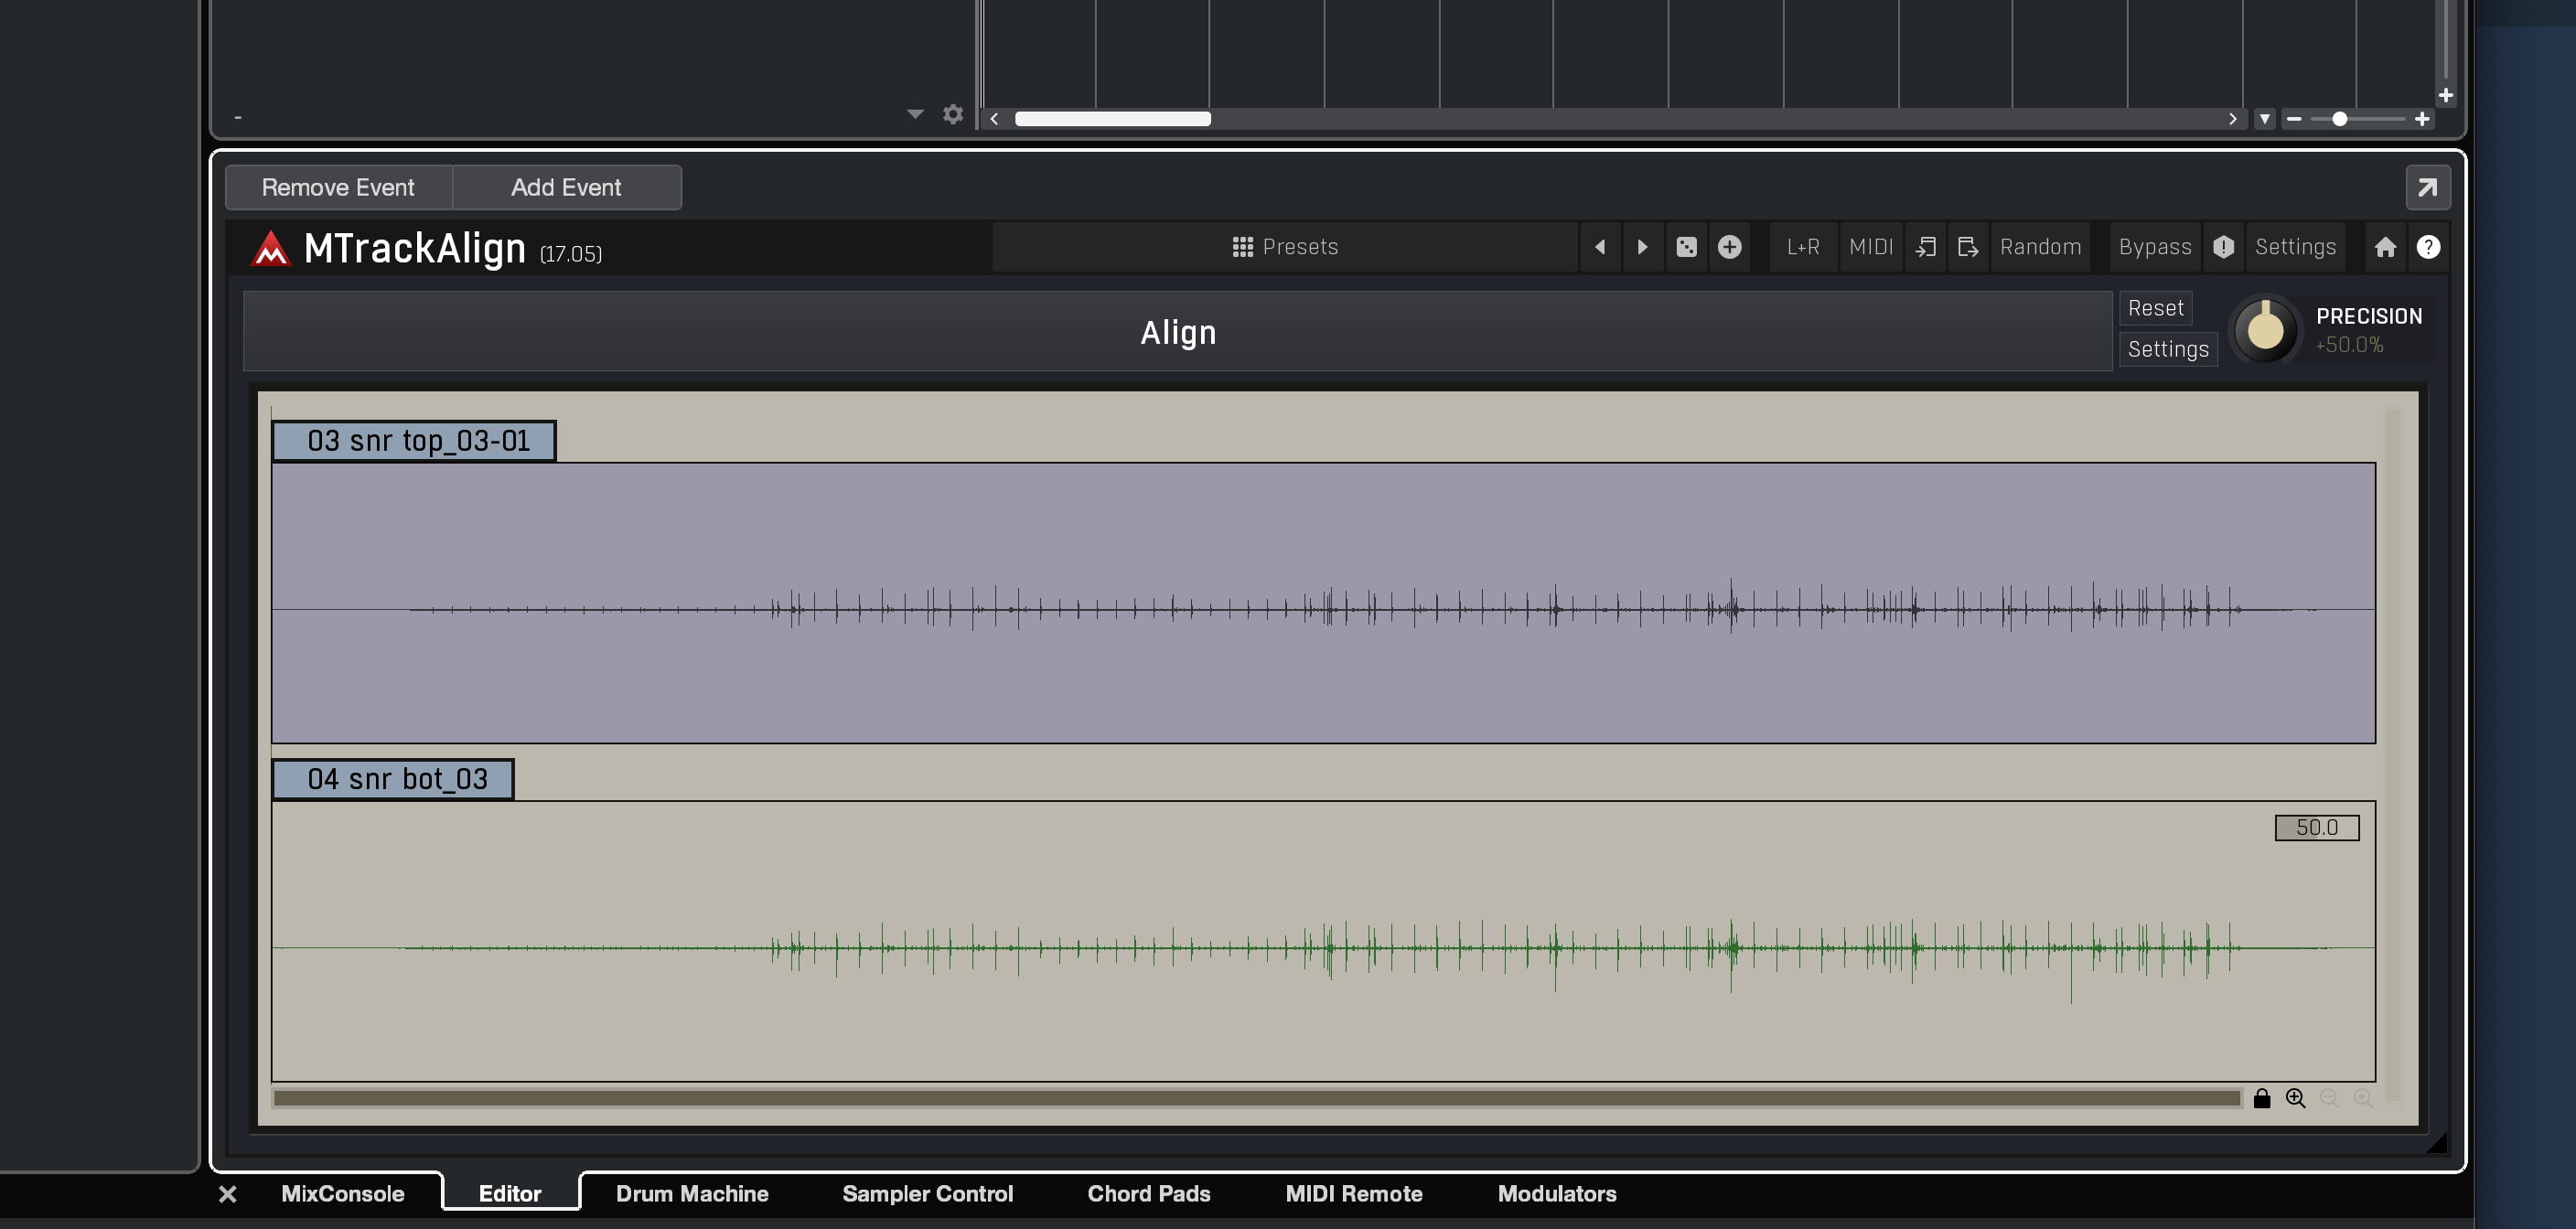Switch to the MixConsole tab
The height and width of the screenshot is (1229, 2576).
coord(342,1194)
